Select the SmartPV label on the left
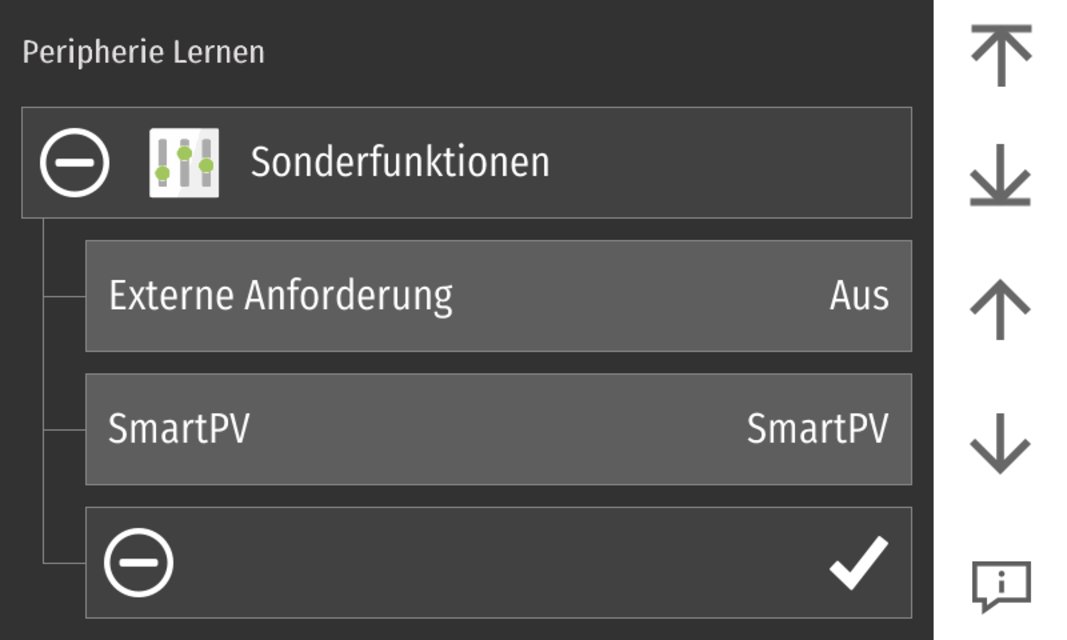Viewport: 1067px width, 640px height. (x=178, y=429)
